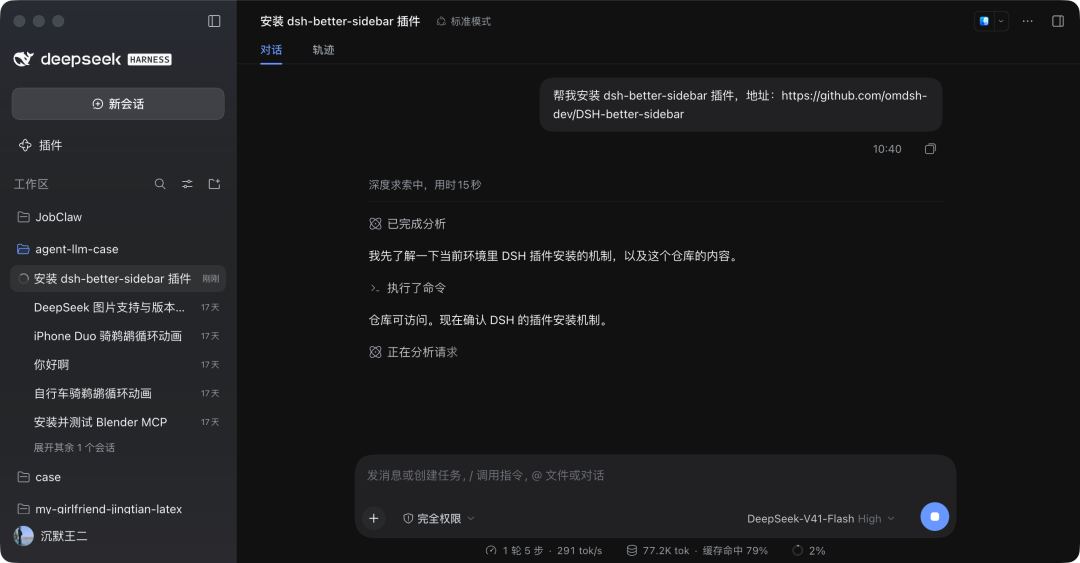Open workspace filter settings icon

point(187,184)
